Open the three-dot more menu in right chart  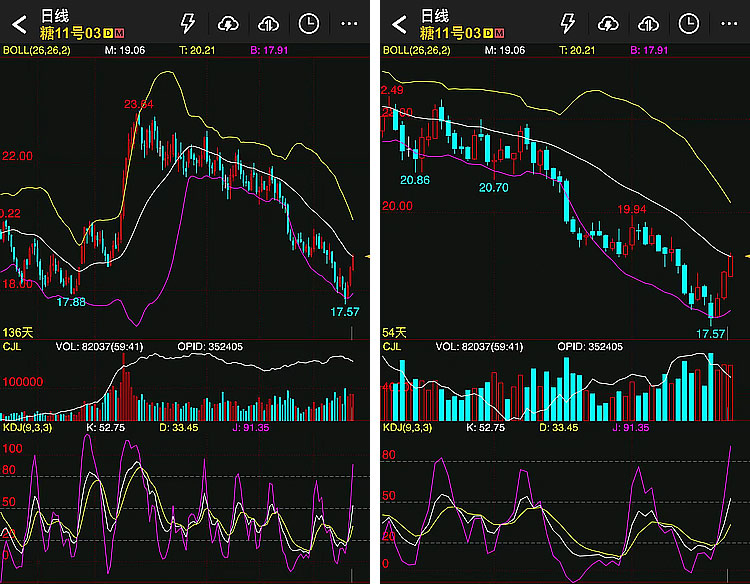729,23
